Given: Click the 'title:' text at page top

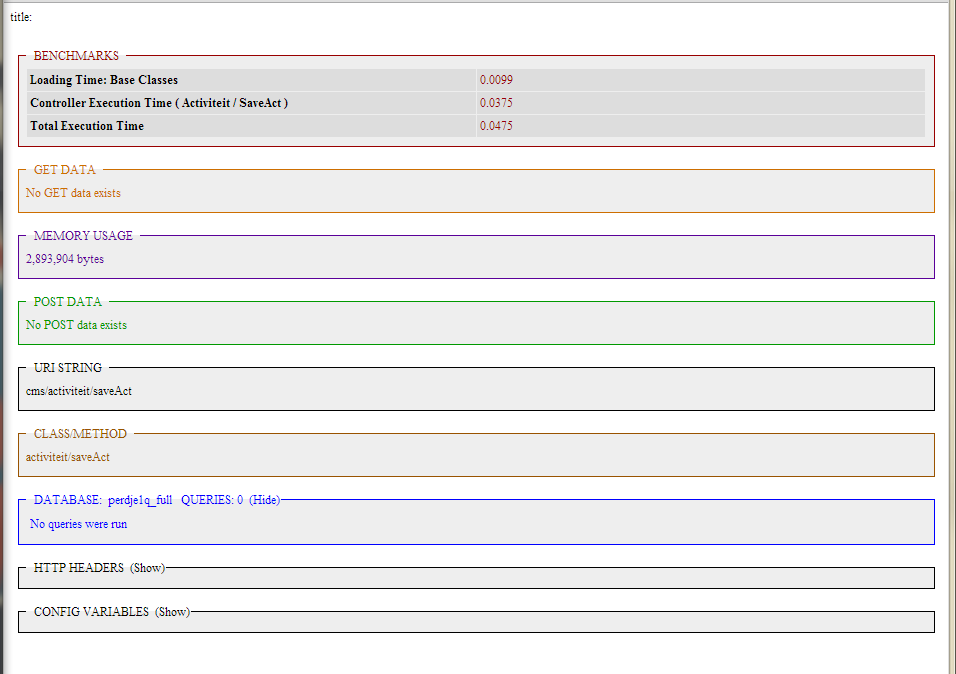Looking at the screenshot, I should pyautogui.click(x=21, y=17).
